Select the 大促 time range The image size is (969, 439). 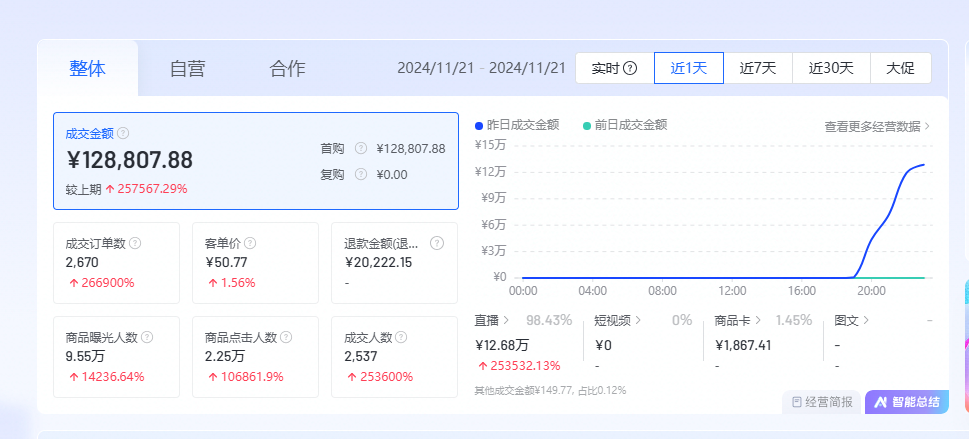point(900,68)
